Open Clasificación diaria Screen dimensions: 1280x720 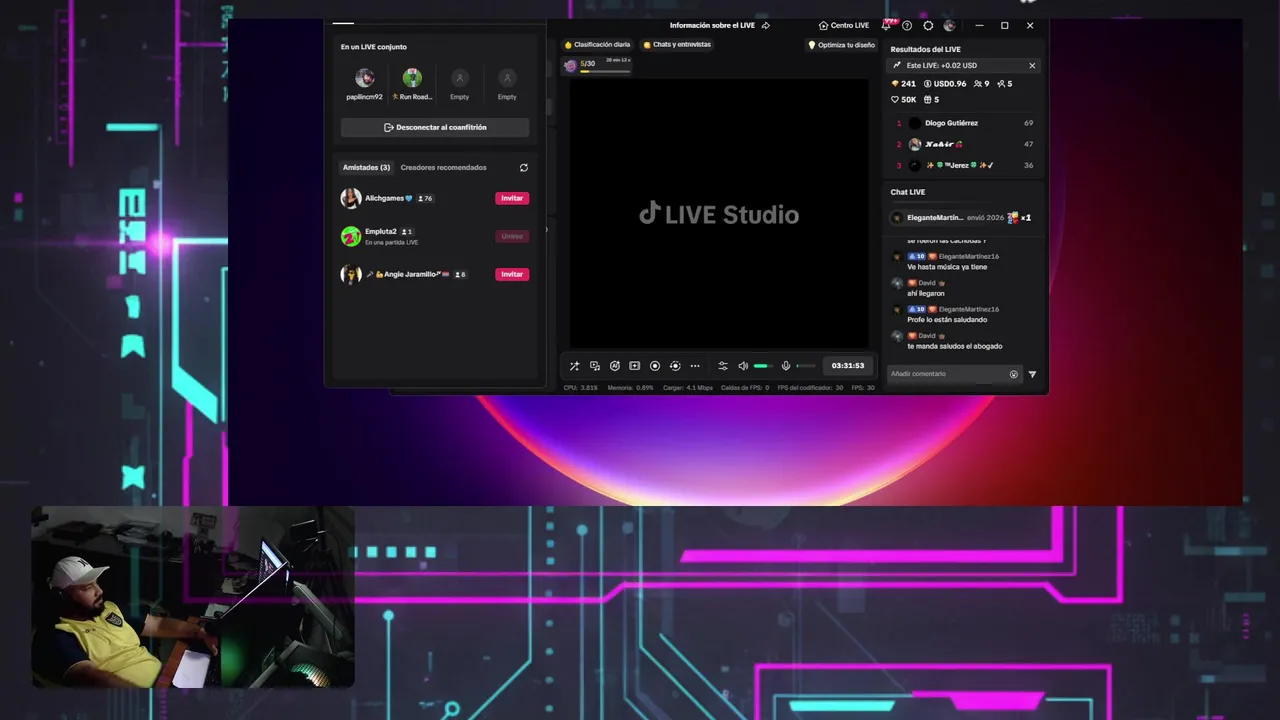coord(597,45)
